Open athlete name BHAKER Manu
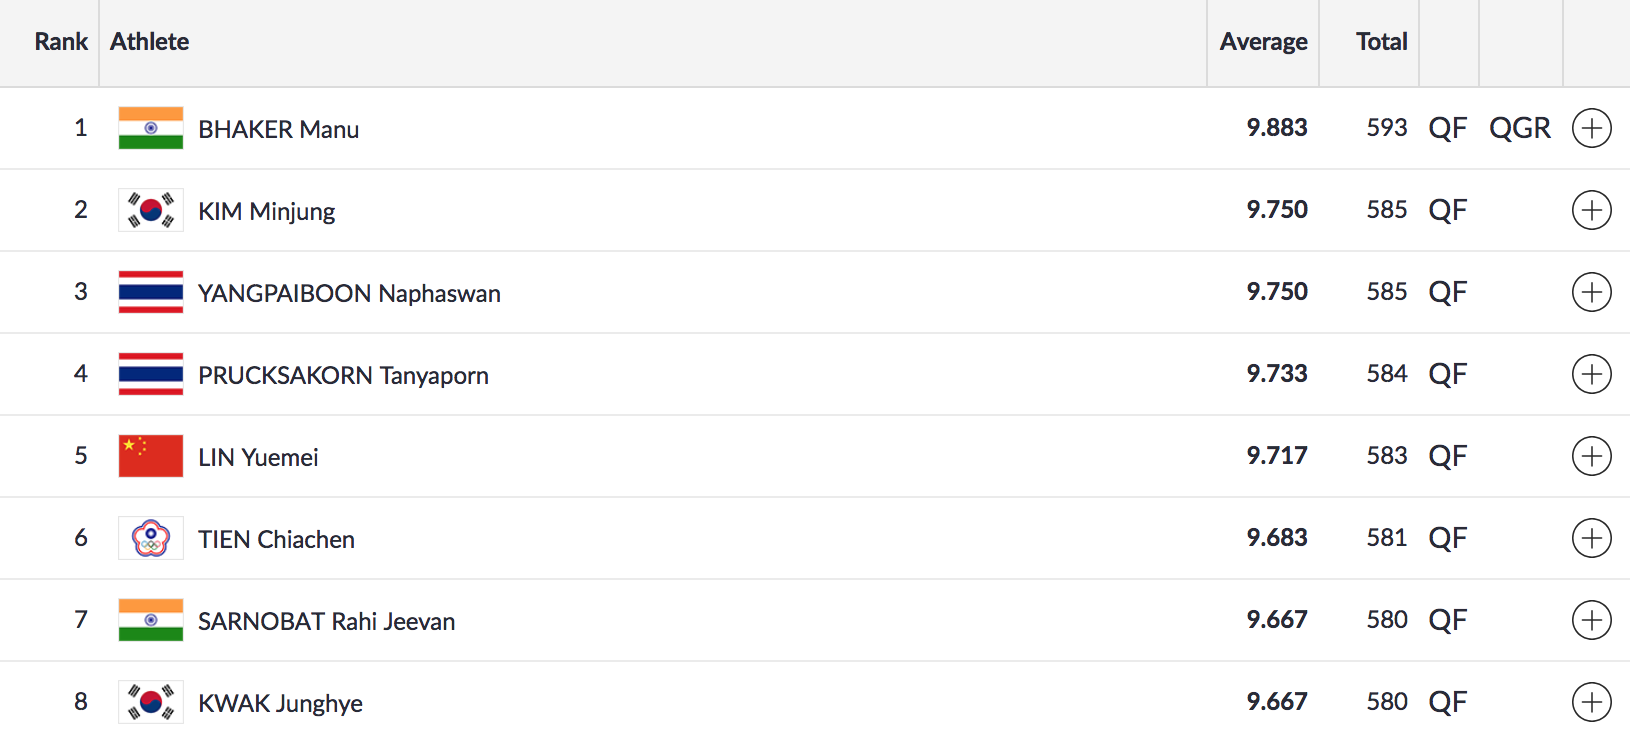Viewport: 1630px width, 740px height. click(x=278, y=130)
